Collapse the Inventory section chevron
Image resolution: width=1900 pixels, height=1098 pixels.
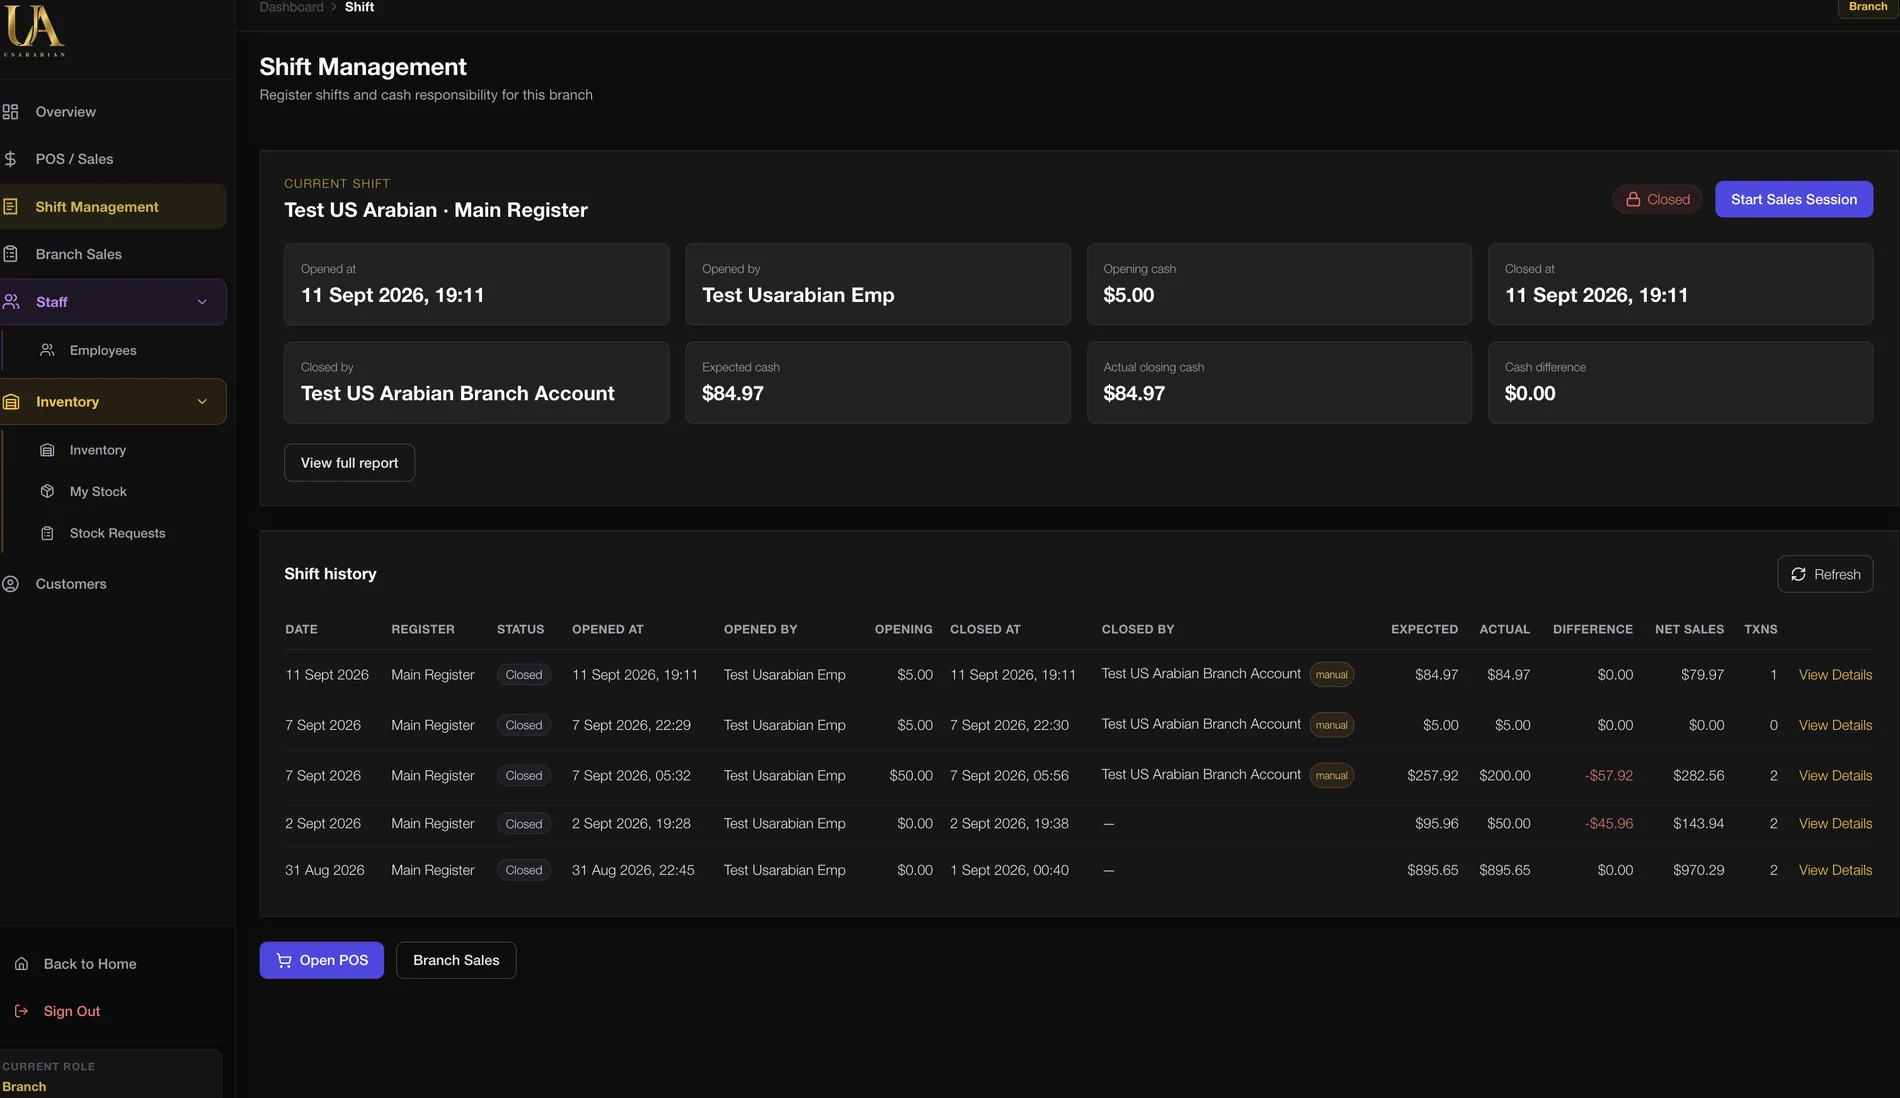click(x=202, y=402)
